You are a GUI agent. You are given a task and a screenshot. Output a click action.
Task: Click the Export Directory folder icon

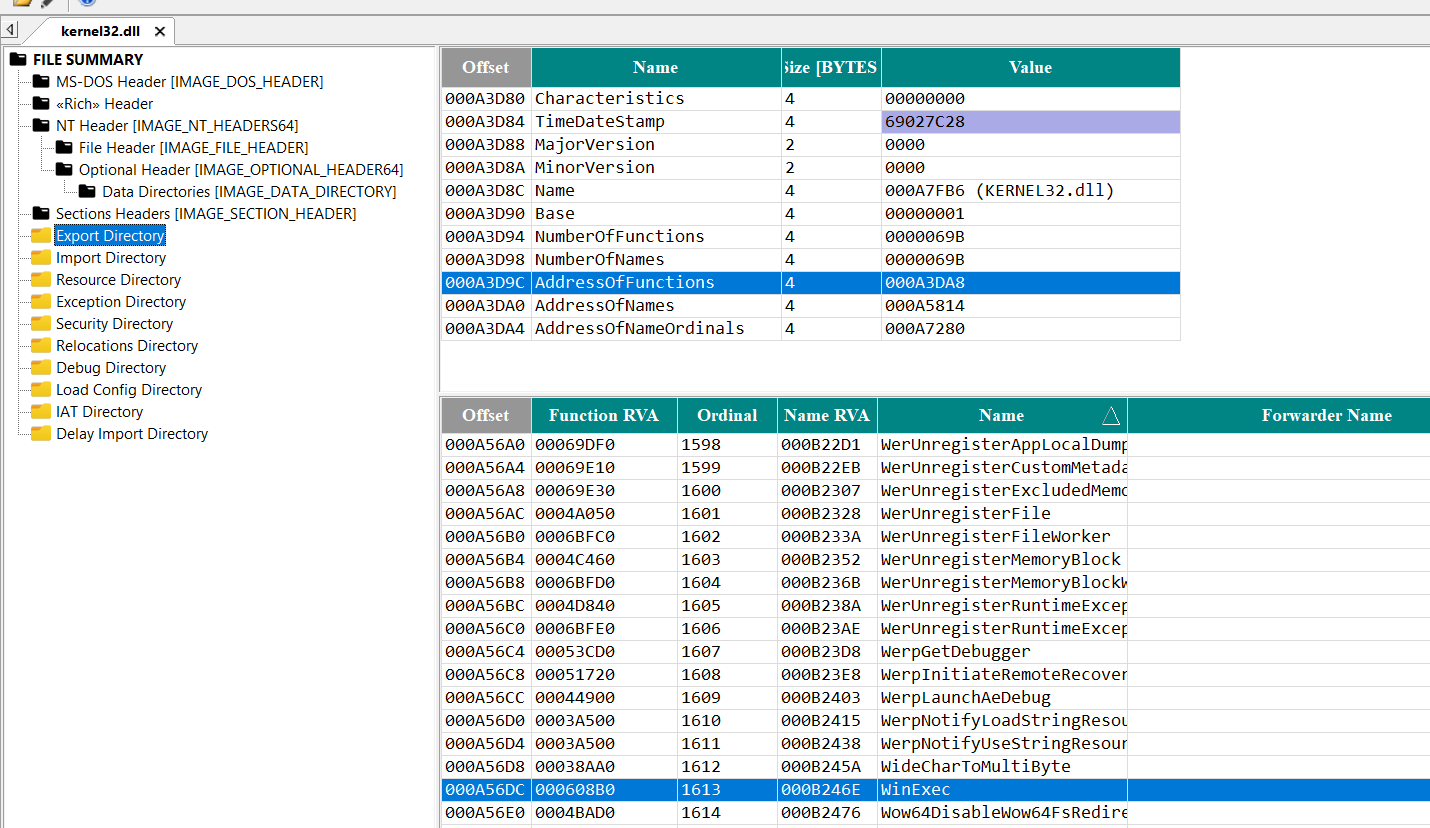pyautogui.click(x=40, y=235)
